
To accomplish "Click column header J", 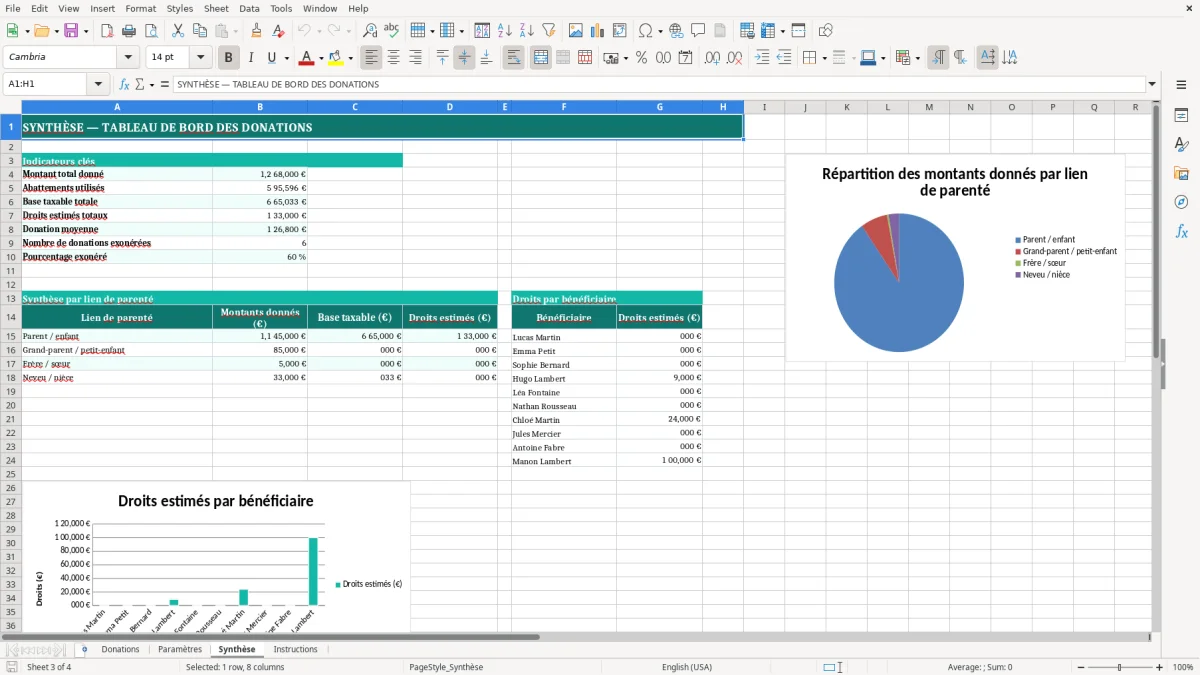I will 805,107.
